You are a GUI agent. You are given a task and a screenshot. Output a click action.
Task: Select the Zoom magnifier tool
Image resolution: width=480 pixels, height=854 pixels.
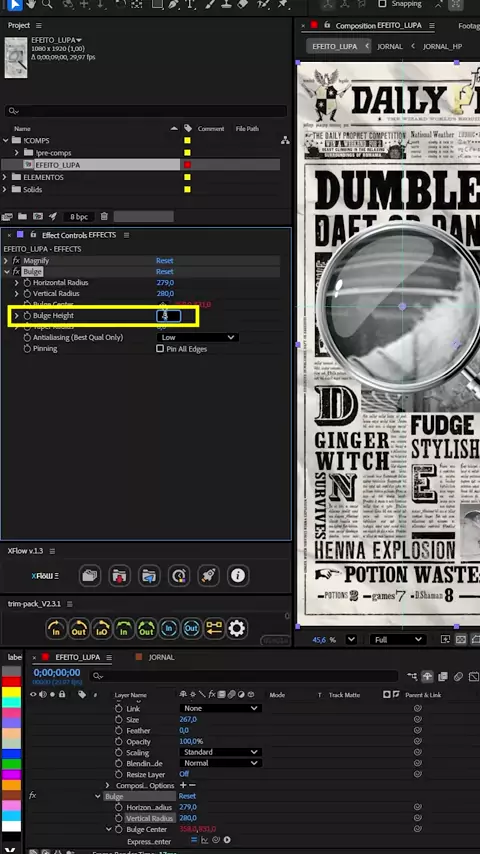point(47,4)
